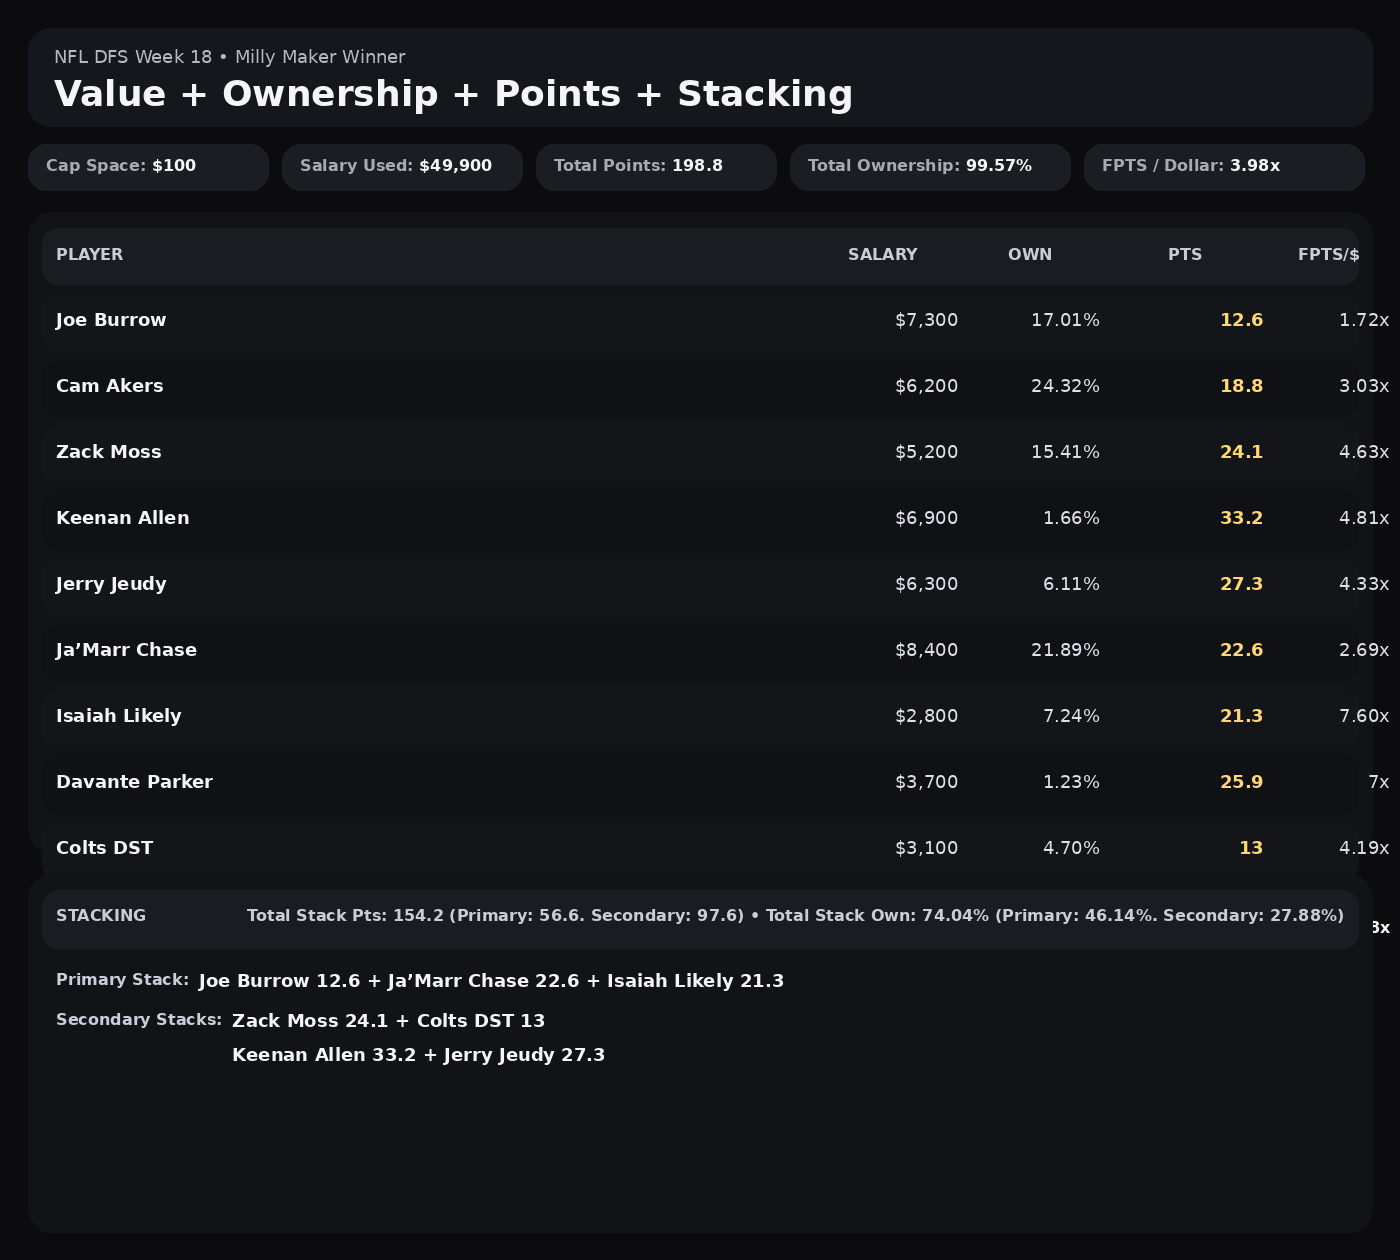Click the Colts DST row name
This screenshot has height=1260, width=1400.
click(105, 849)
